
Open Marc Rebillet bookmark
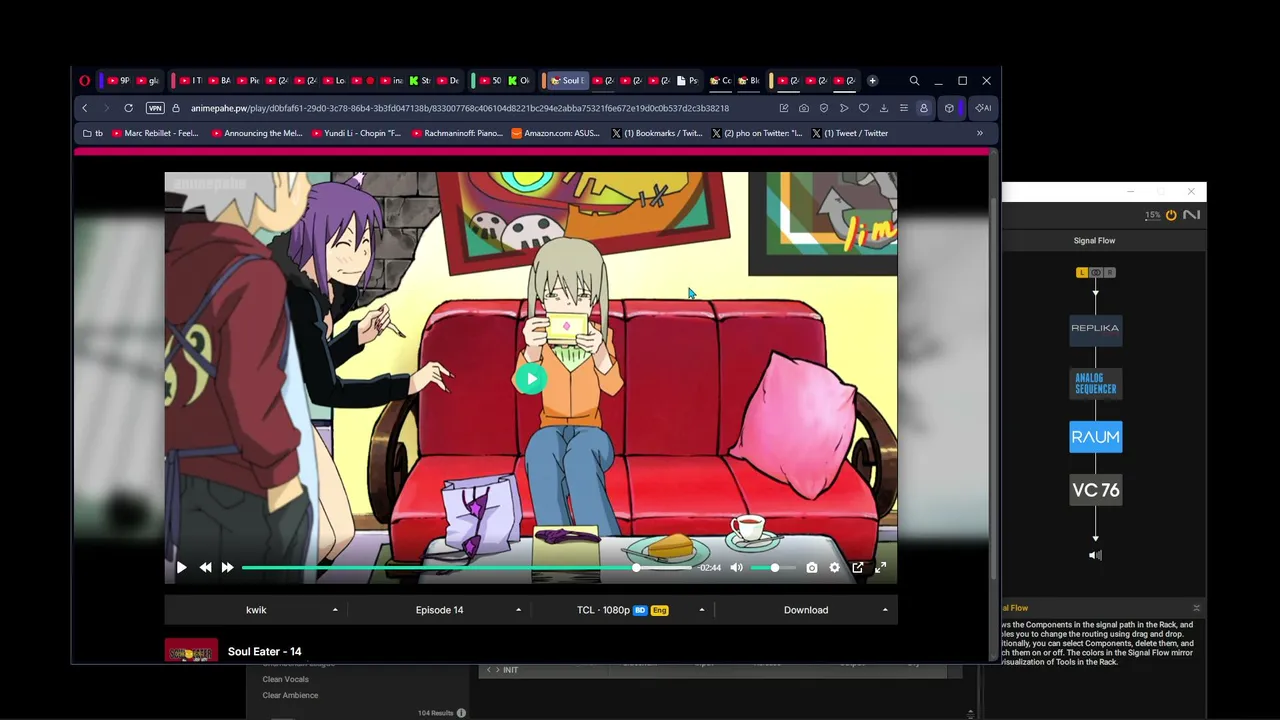[x=155, y=133]
